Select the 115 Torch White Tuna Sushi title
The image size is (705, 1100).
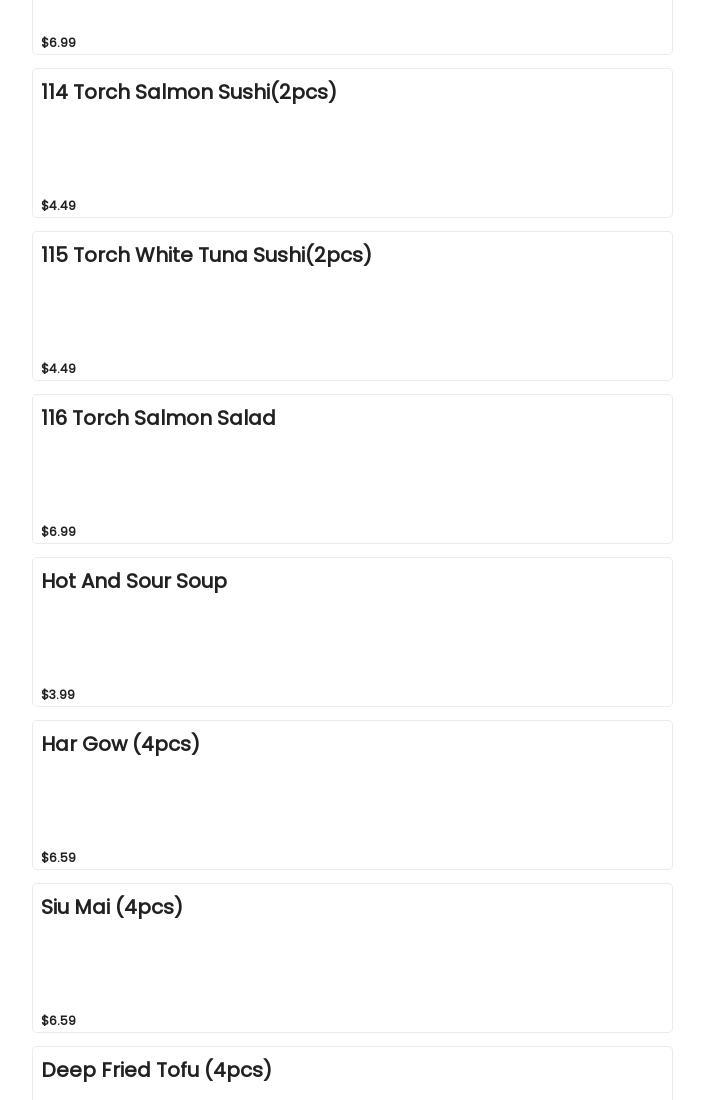pyautogui.click(x=206, y=255)
